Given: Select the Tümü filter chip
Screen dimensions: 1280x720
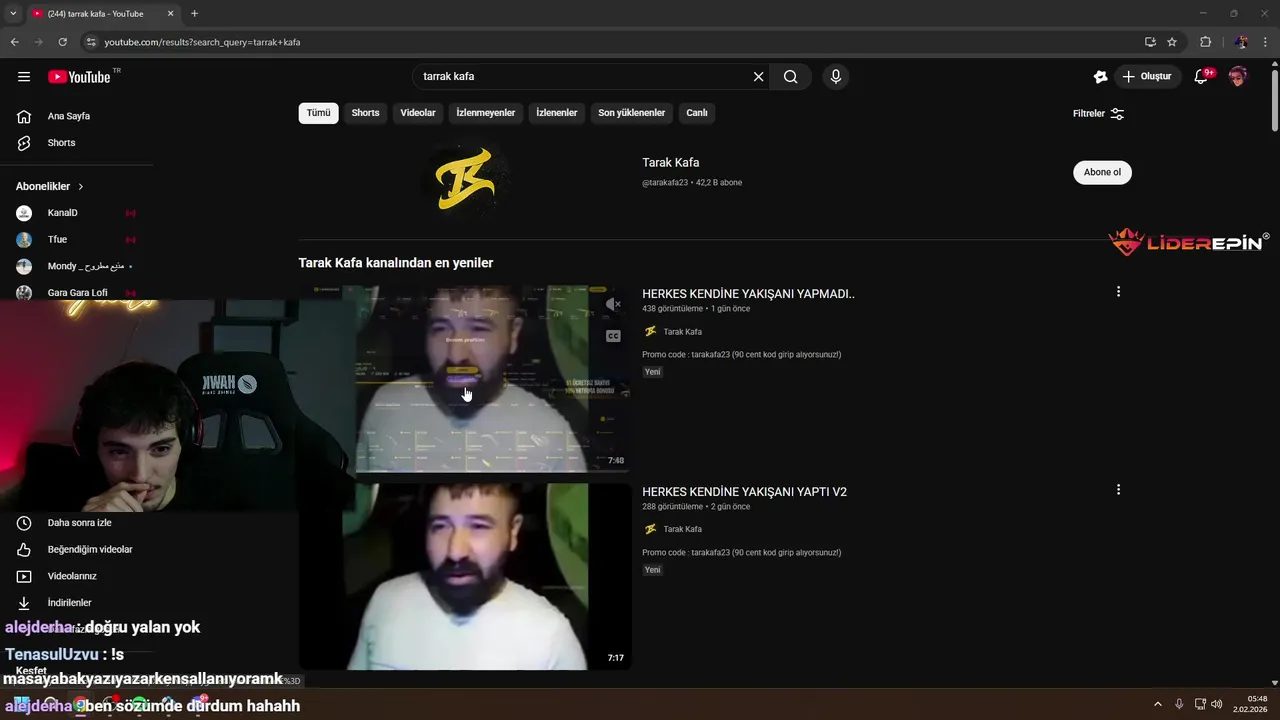Looking at the screenshot, I should [318, 113].
